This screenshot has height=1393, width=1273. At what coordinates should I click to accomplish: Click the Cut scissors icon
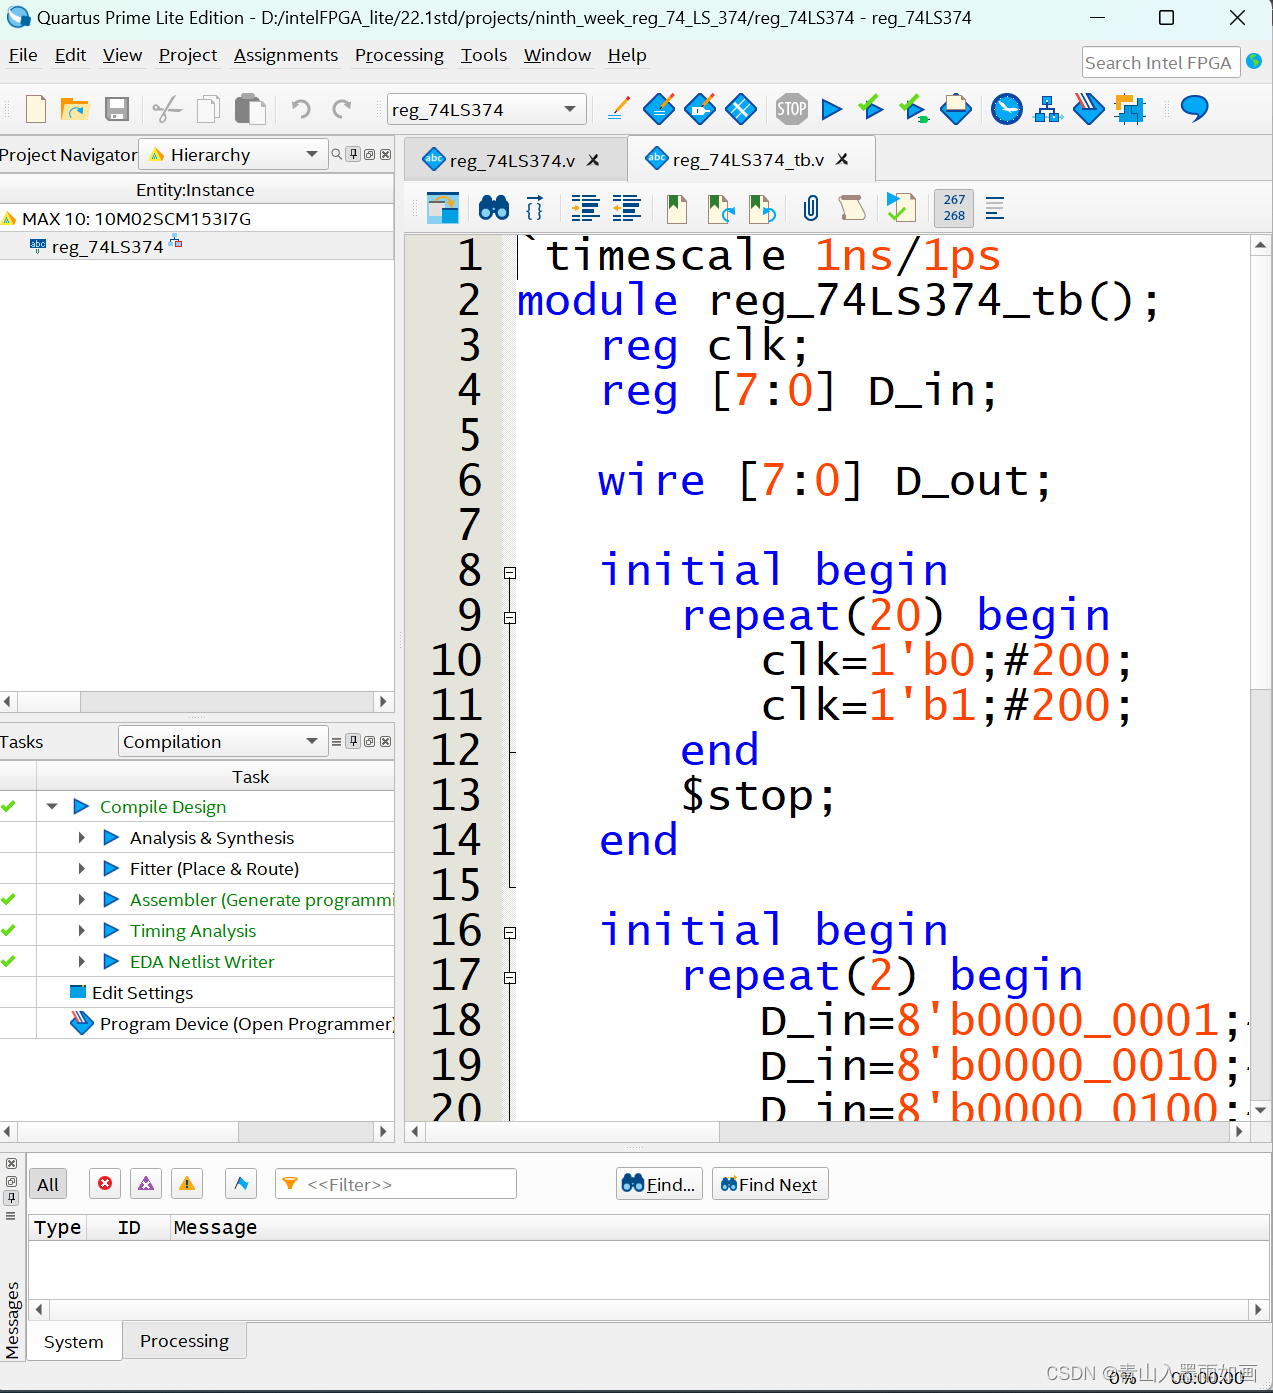(167, 109)
